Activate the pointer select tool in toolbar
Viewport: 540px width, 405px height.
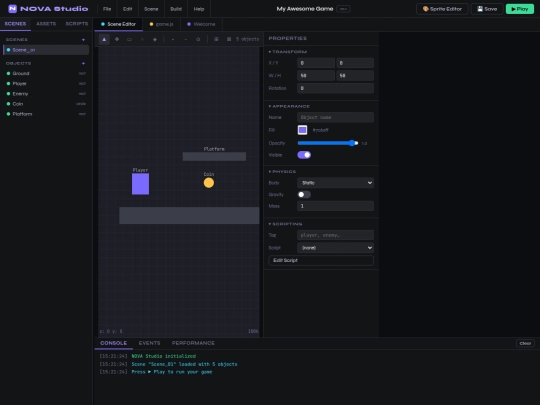104,39
